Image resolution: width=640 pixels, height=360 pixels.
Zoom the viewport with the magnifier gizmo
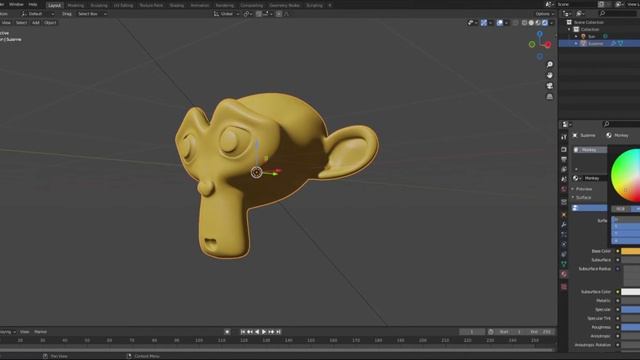[549, 64]
